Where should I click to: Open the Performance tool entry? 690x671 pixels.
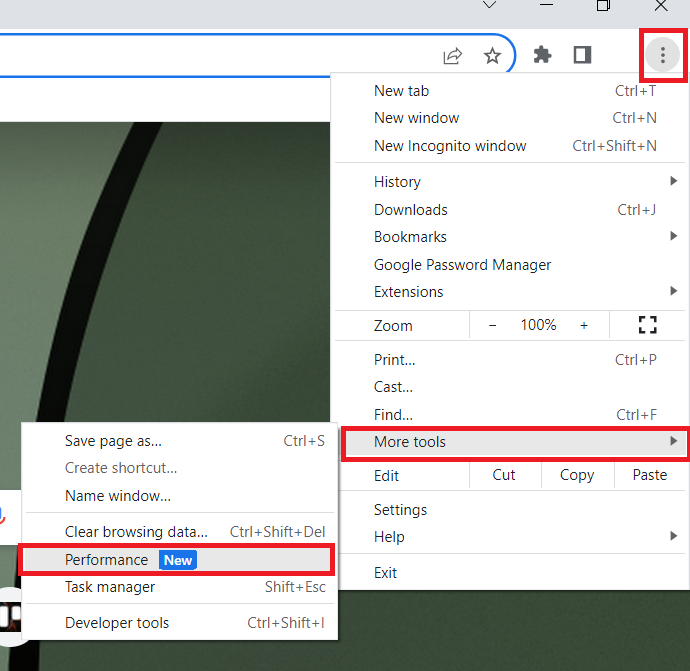point(176,560)
